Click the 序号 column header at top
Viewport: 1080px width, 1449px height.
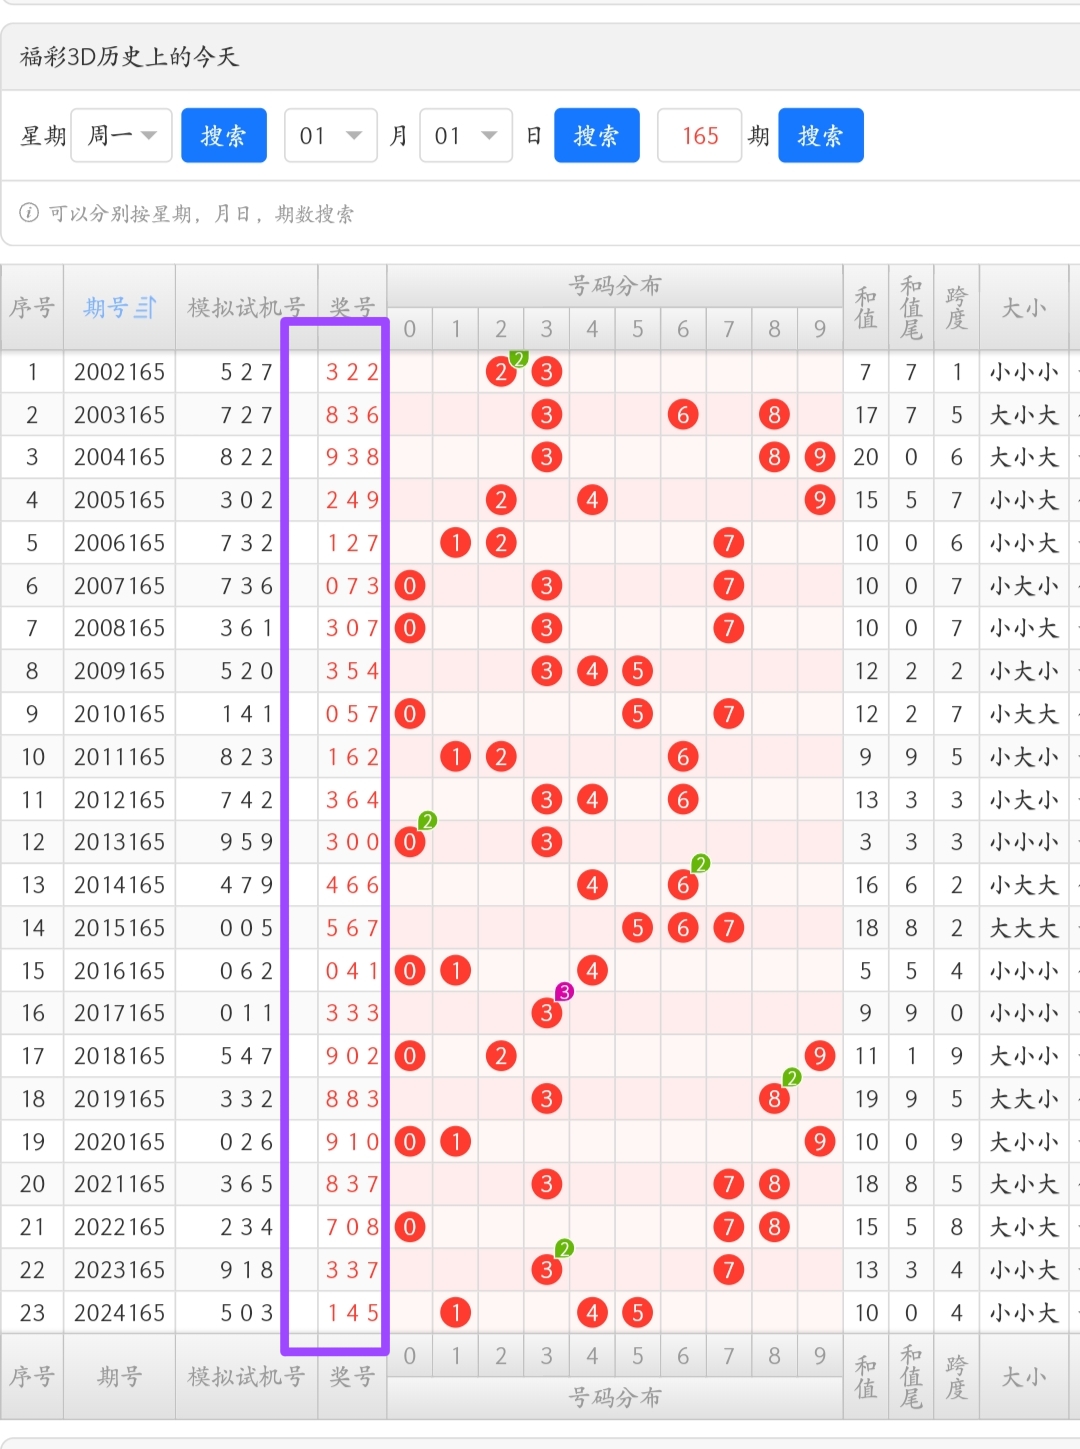tap(32, 307)
